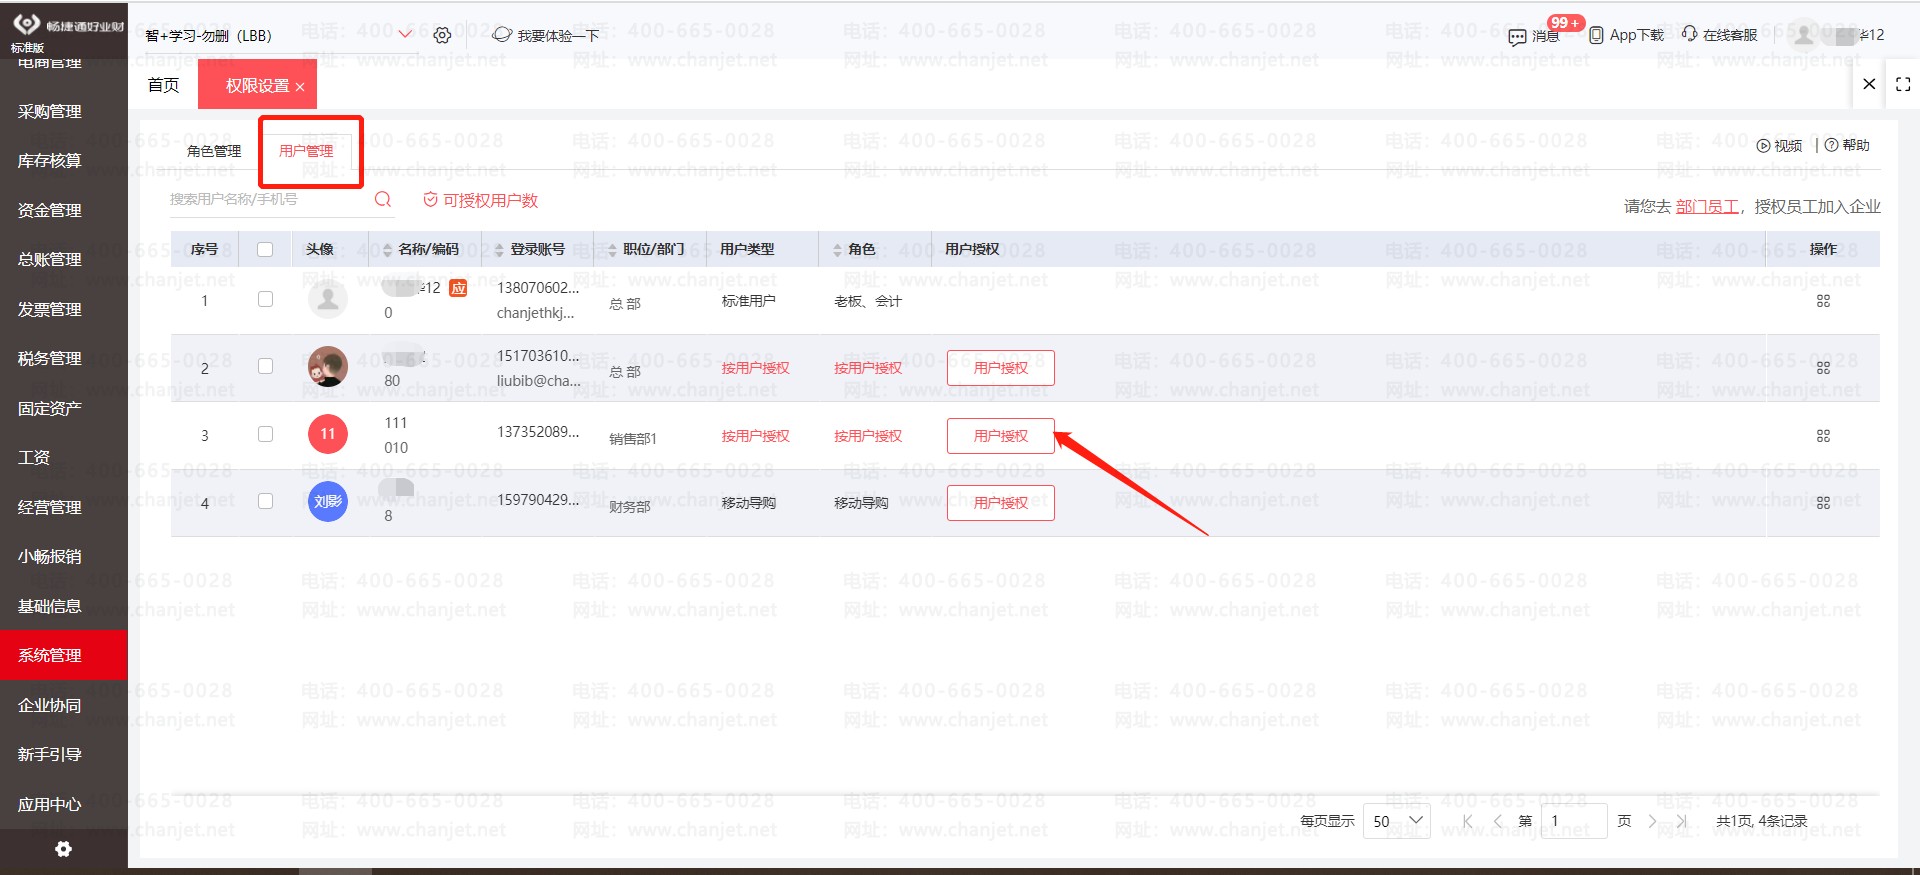Open 总账管理 in the sidebar
1920x875 pixels.
coord(50,260)
